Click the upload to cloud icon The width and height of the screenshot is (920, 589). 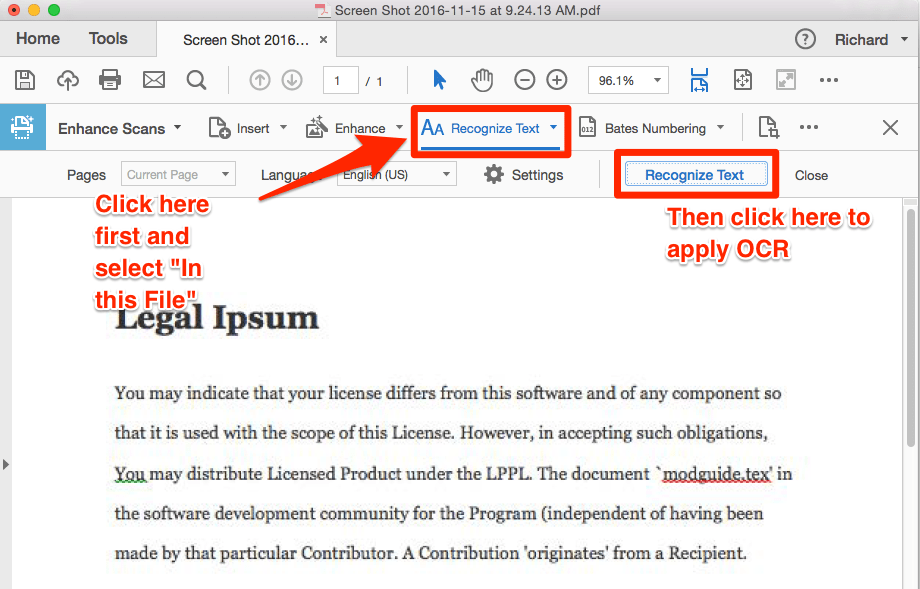click(67, 80)
